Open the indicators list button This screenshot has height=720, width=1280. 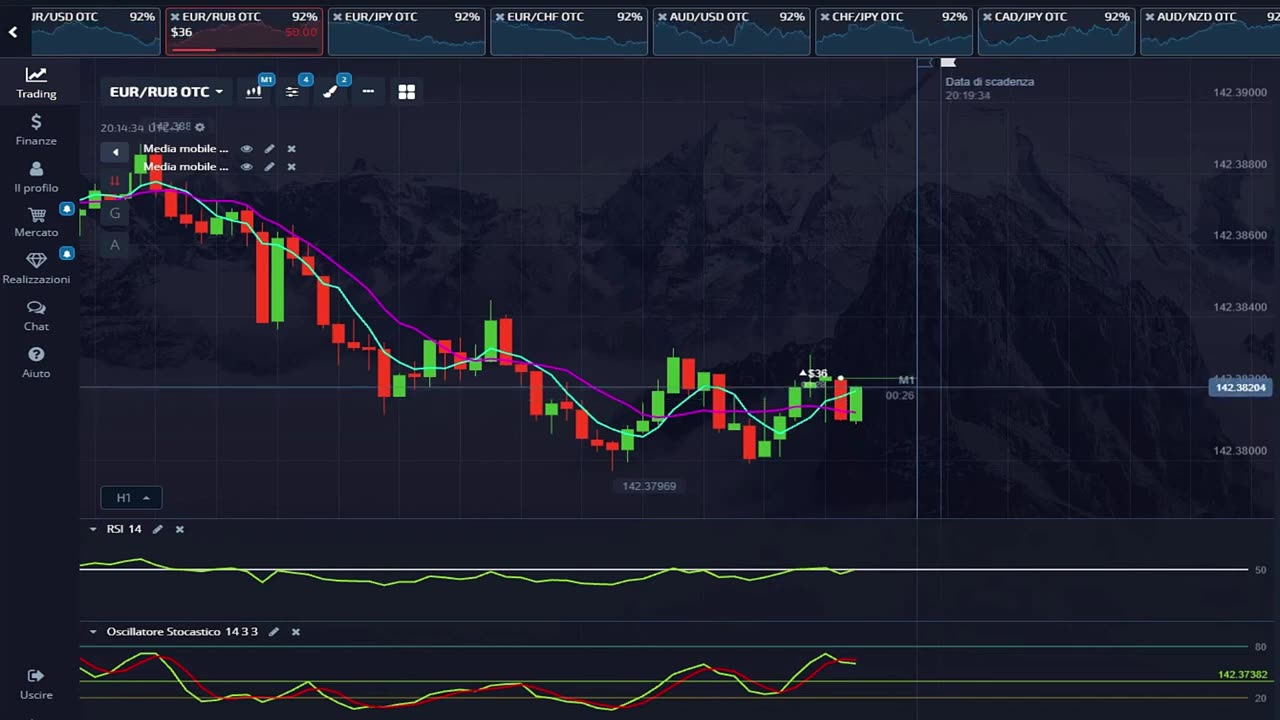point(292,91)
